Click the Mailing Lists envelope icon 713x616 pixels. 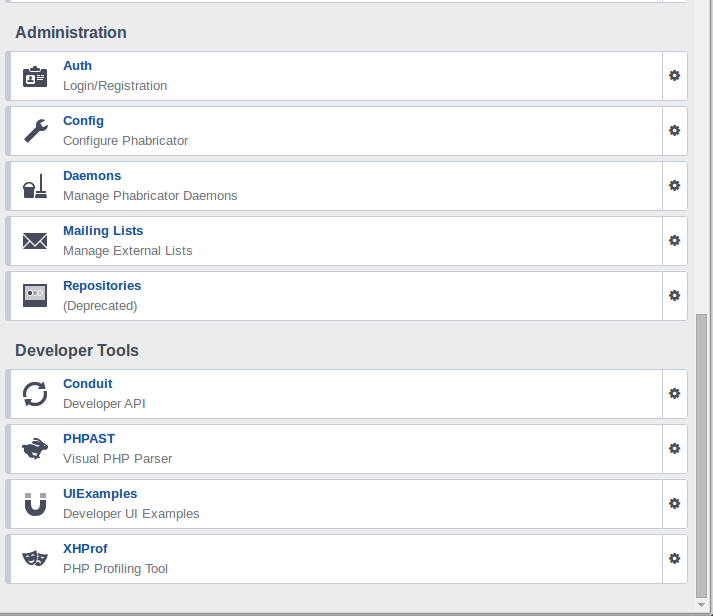[x=35, y=241]
